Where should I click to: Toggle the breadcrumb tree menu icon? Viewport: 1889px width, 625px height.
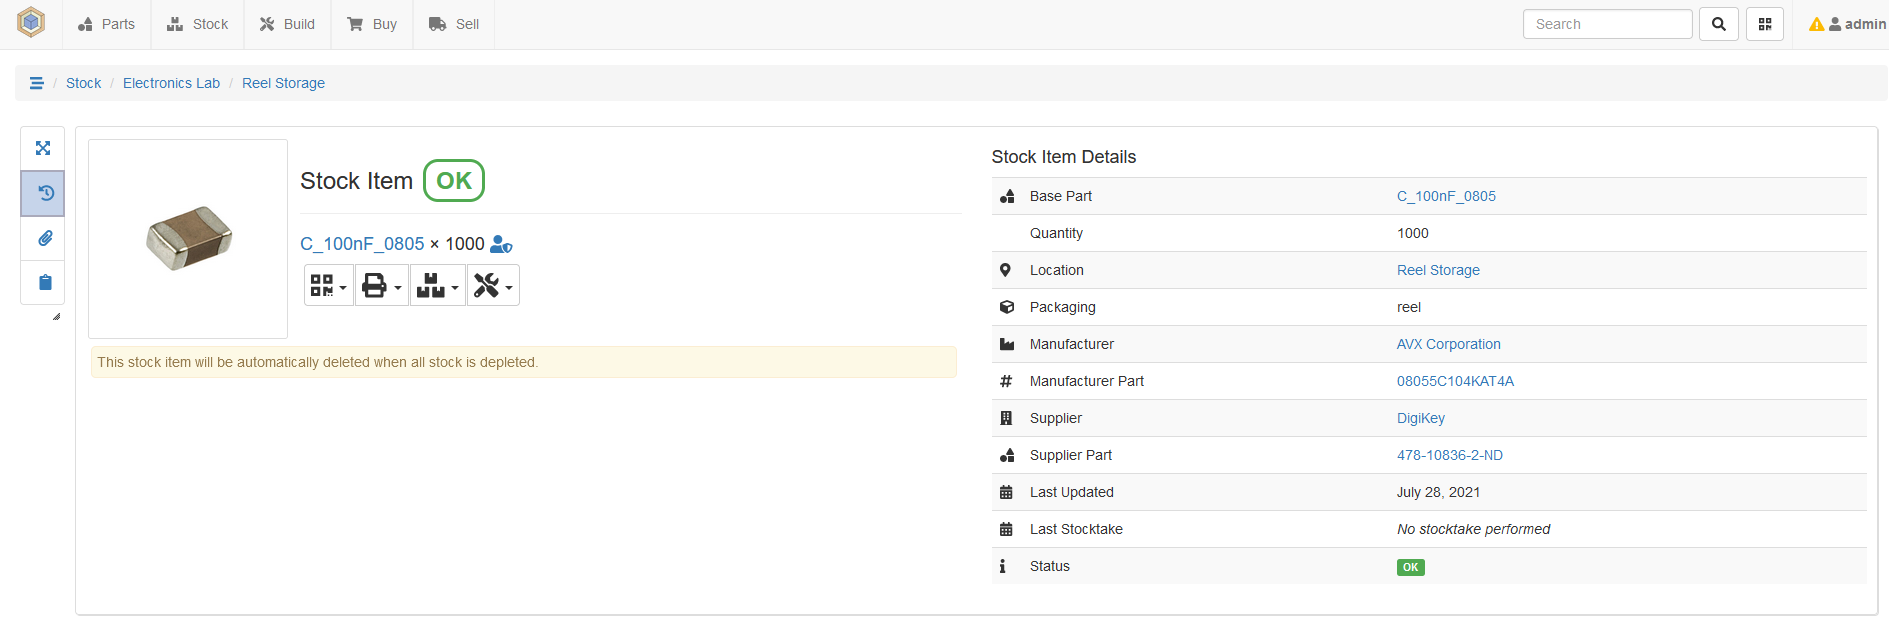click(37, 83)
